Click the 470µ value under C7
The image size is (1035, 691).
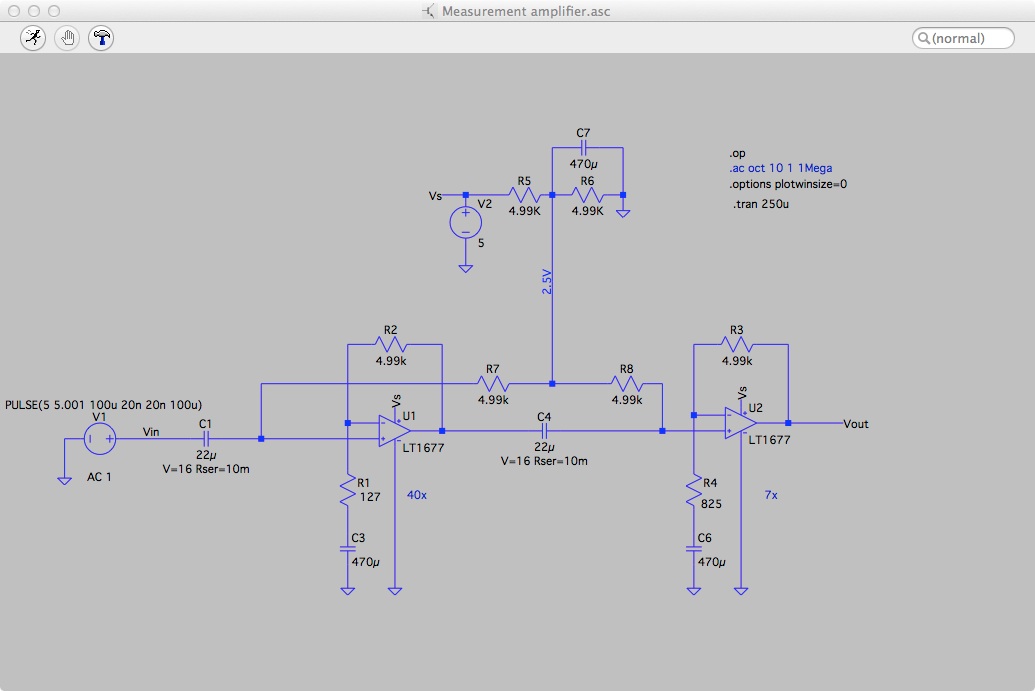(x=584, y=164)
